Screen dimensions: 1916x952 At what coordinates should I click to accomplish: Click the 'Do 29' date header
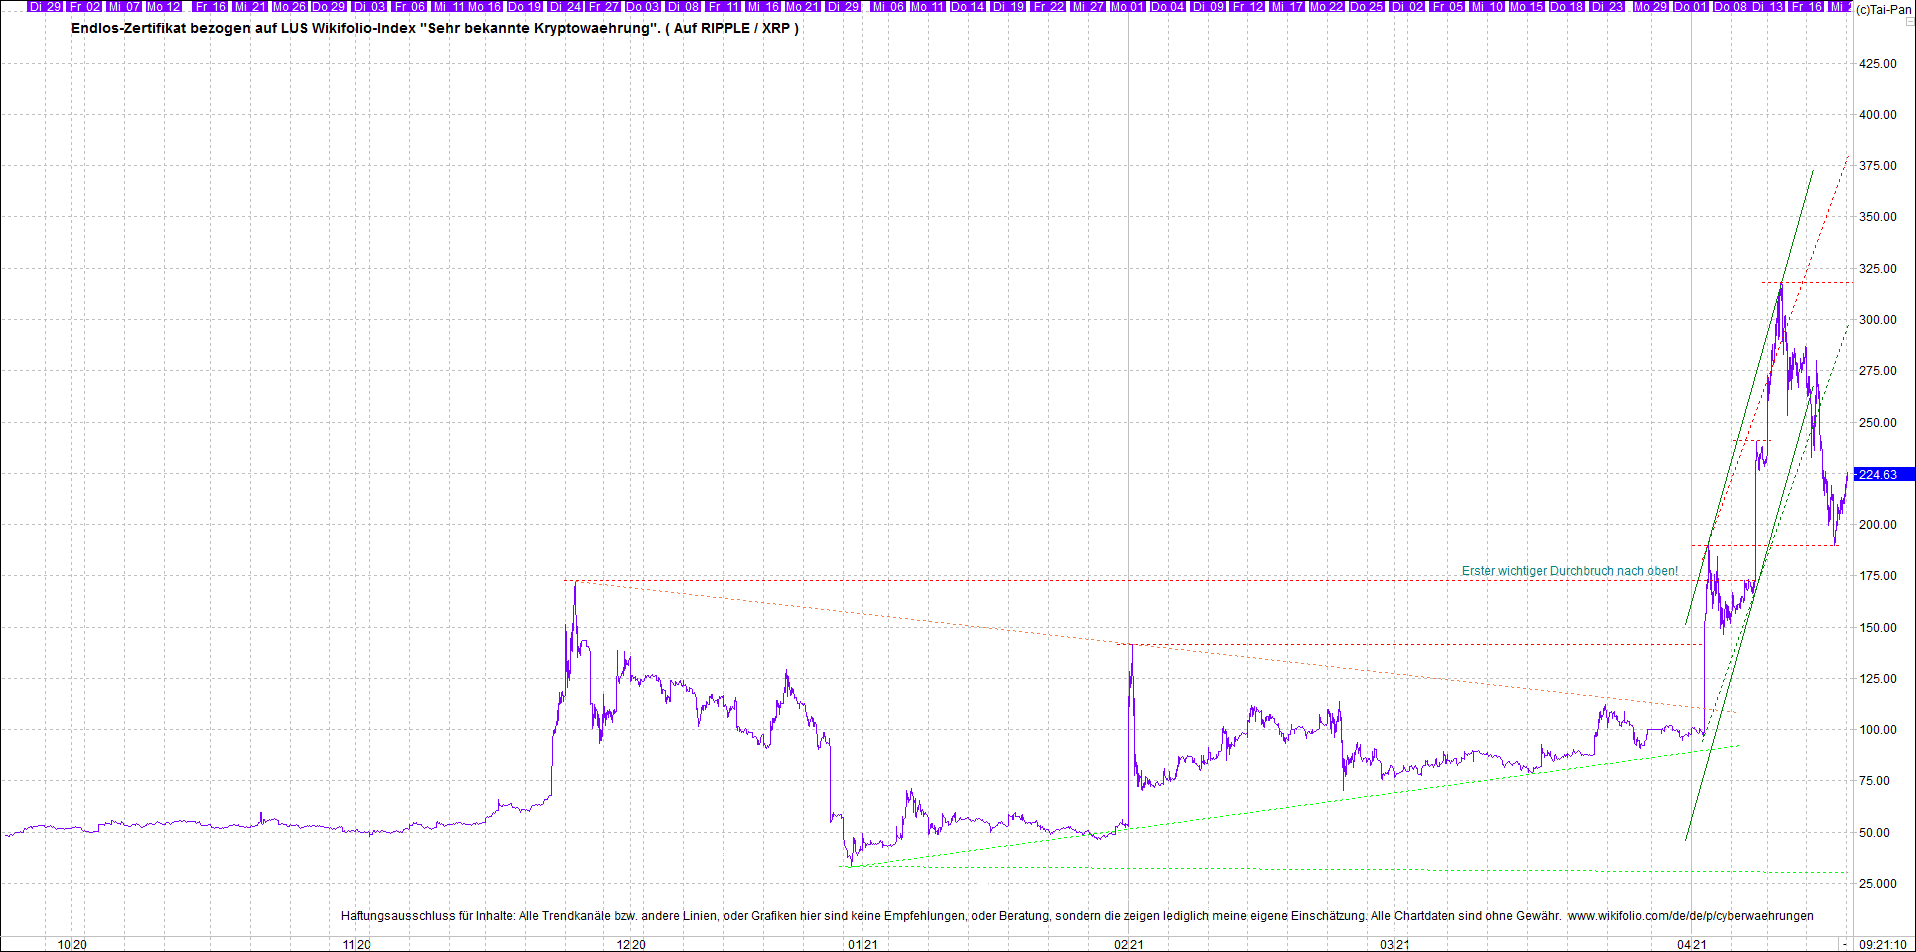point(329,6)
